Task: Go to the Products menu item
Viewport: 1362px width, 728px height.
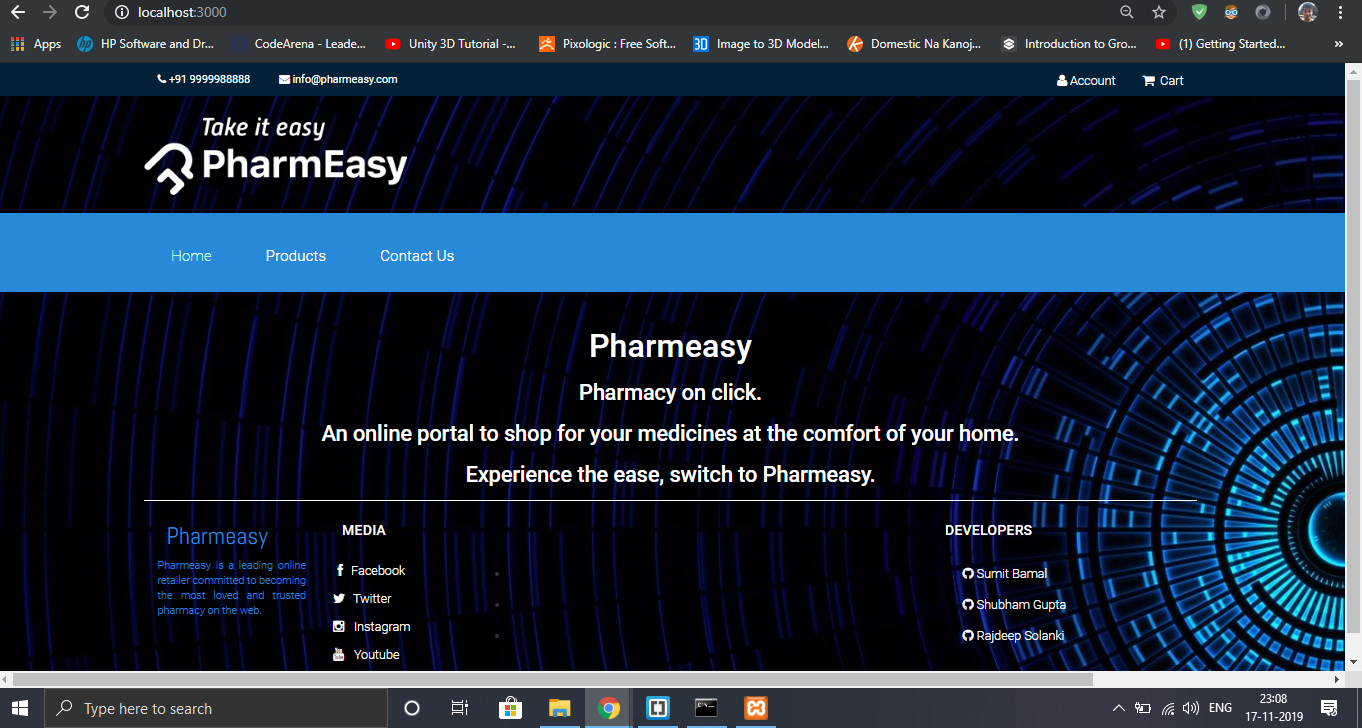Action: click(296, 256)
